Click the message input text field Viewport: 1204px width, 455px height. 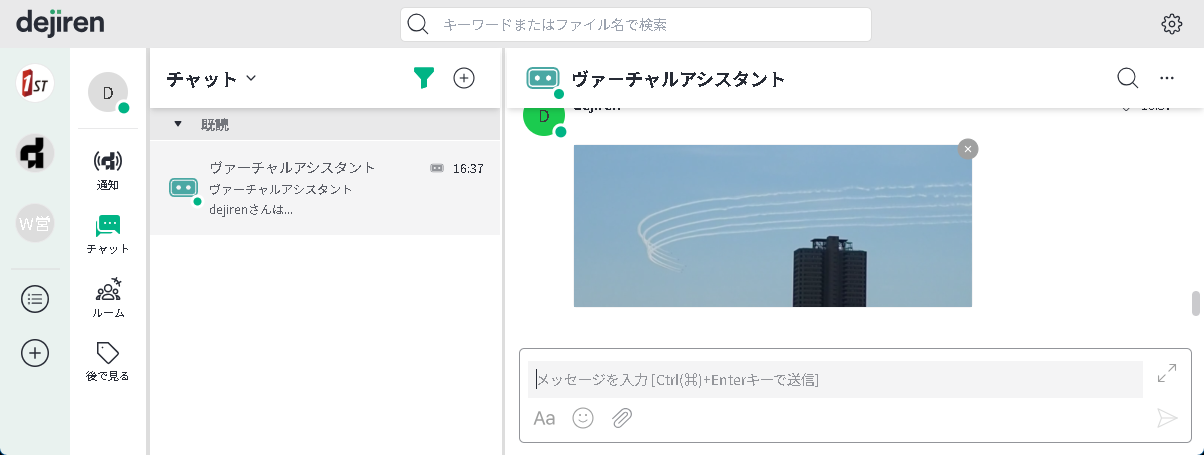[x=835, y=380]
